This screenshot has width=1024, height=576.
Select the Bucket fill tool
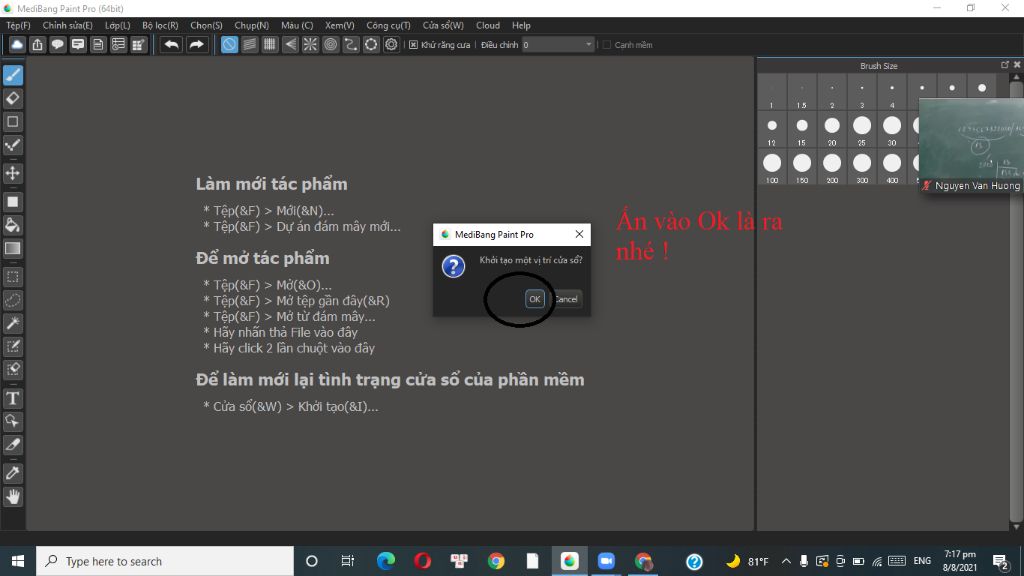click(12, 225)
